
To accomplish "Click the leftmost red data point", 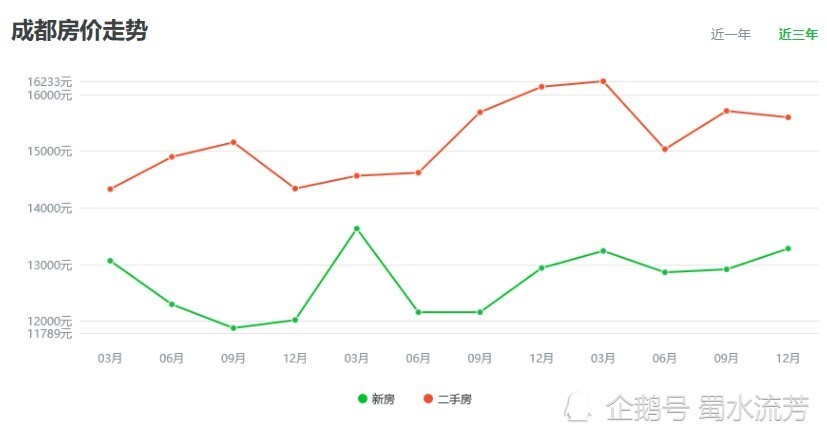I will point(110,189).
